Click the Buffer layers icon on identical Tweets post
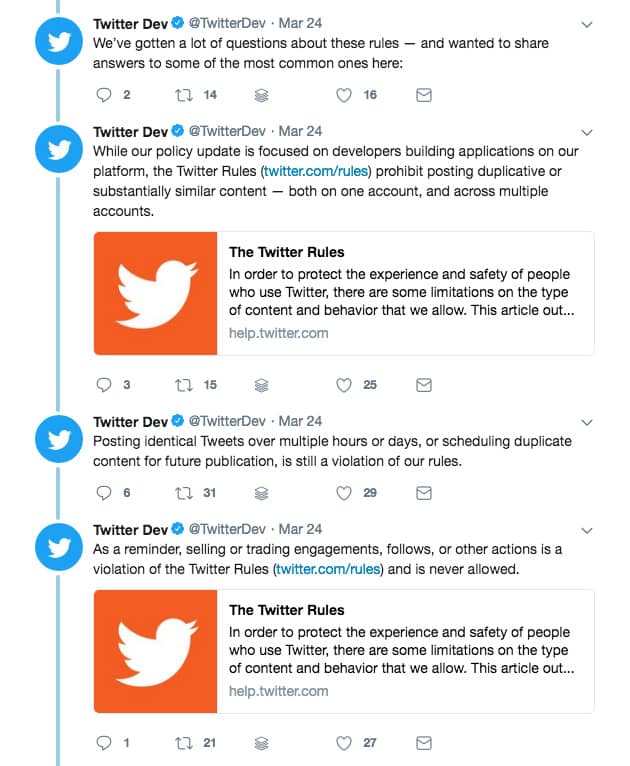The width and height of the screenshot is (630, 766). click(261, 493)
